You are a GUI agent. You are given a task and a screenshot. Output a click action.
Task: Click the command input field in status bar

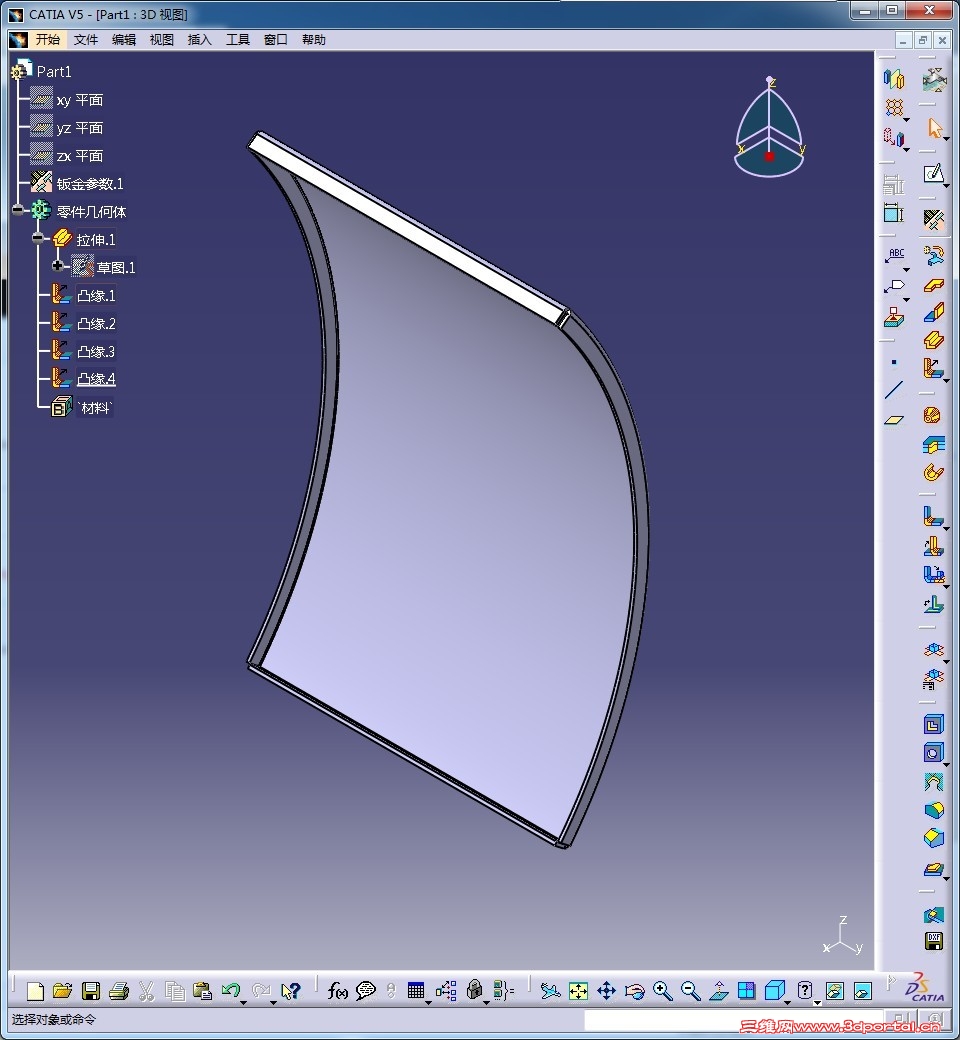tap(733, 1019)
